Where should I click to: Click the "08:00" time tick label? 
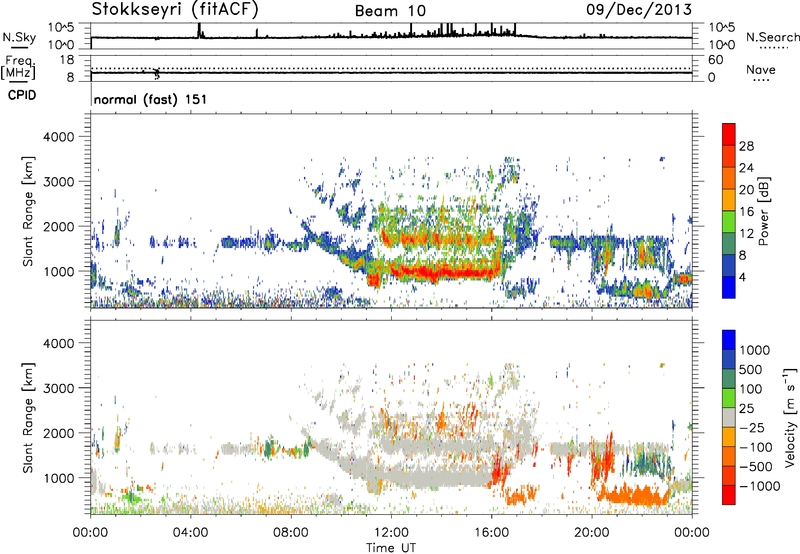click(x=290, y=533)
